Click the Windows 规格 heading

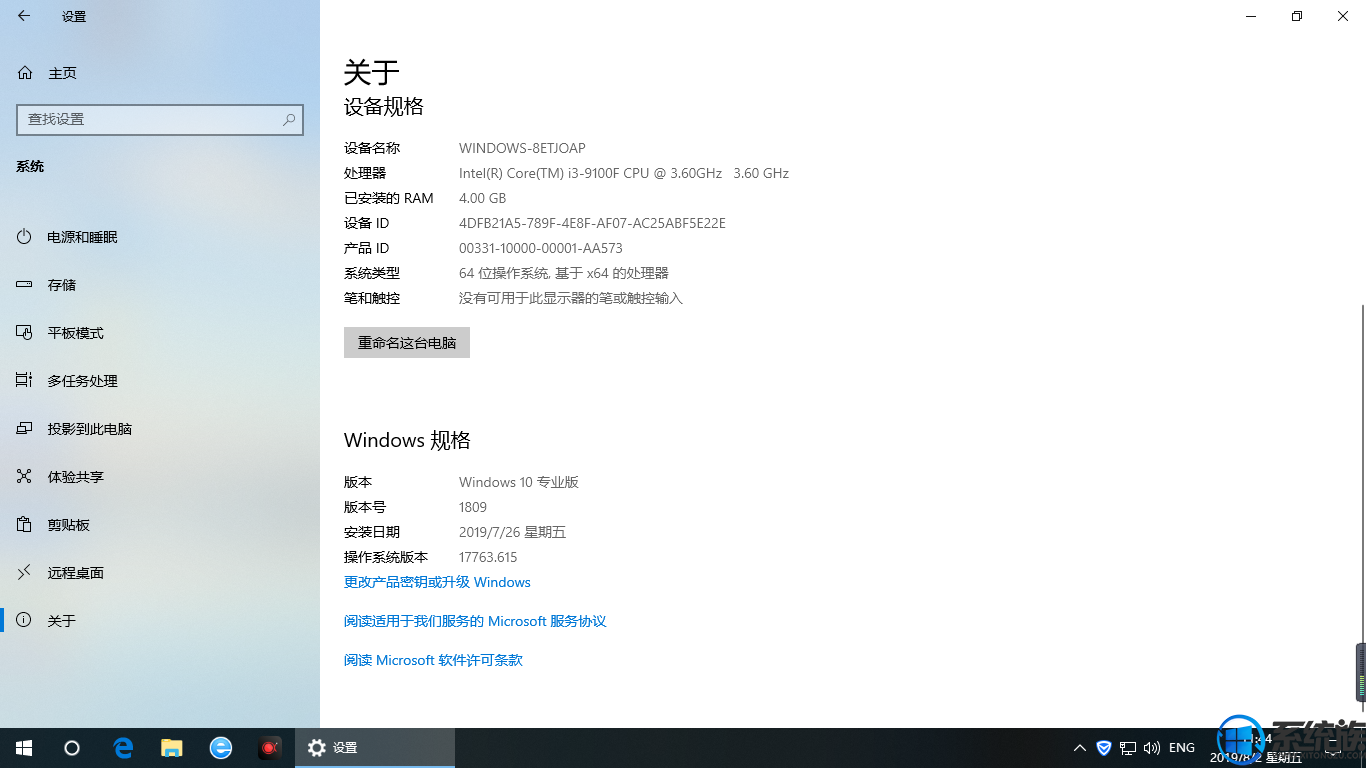point(407,440)
